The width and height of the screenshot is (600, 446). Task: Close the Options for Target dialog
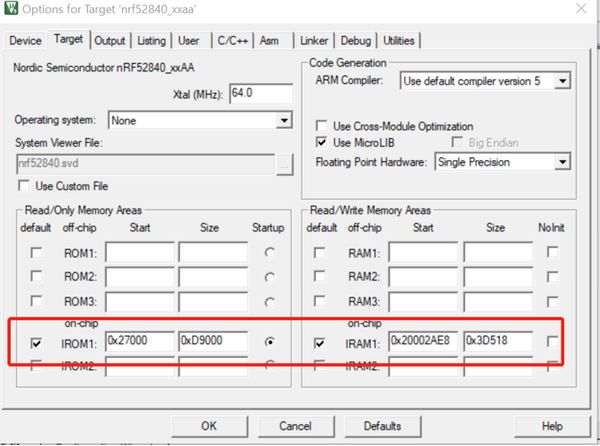pos(581,8)
